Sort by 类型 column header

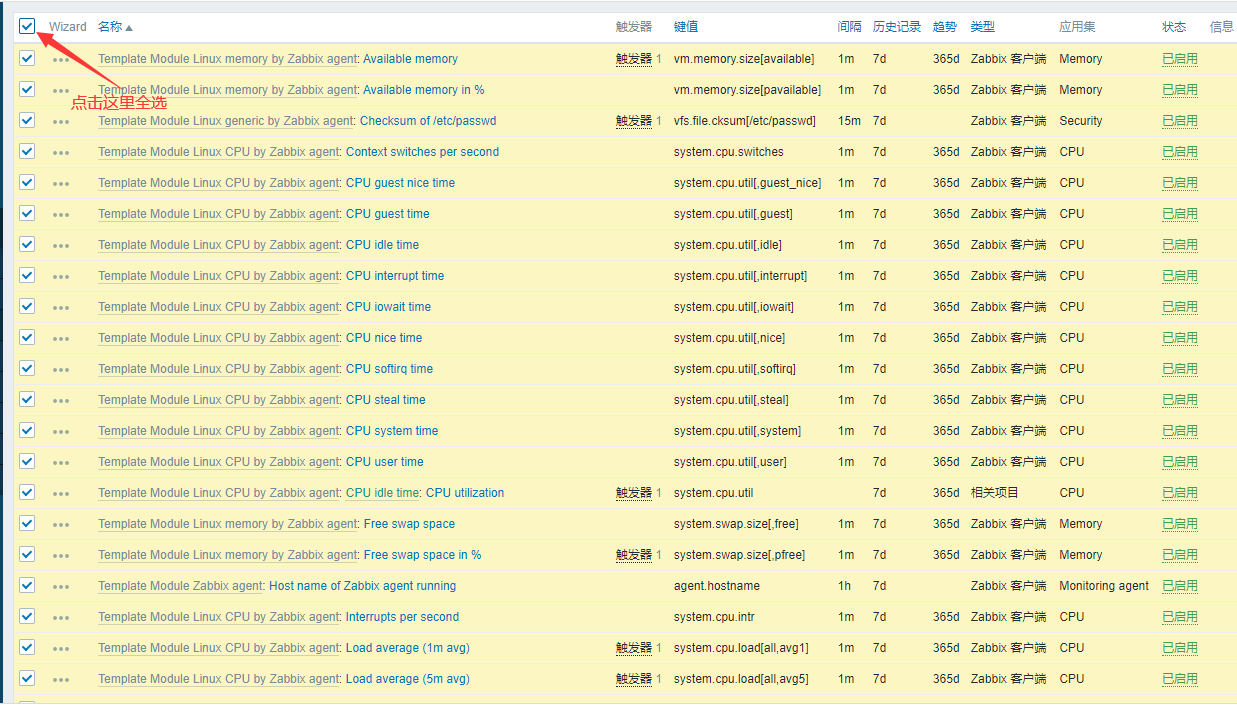coord(983,27)
